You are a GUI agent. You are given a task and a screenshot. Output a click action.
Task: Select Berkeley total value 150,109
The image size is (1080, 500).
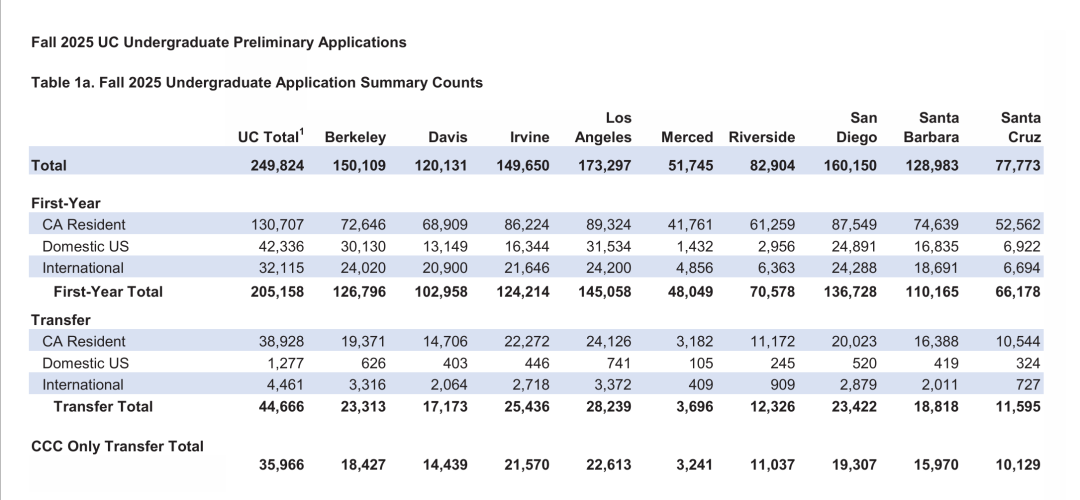pyautogui.click(x=359, y=165)
